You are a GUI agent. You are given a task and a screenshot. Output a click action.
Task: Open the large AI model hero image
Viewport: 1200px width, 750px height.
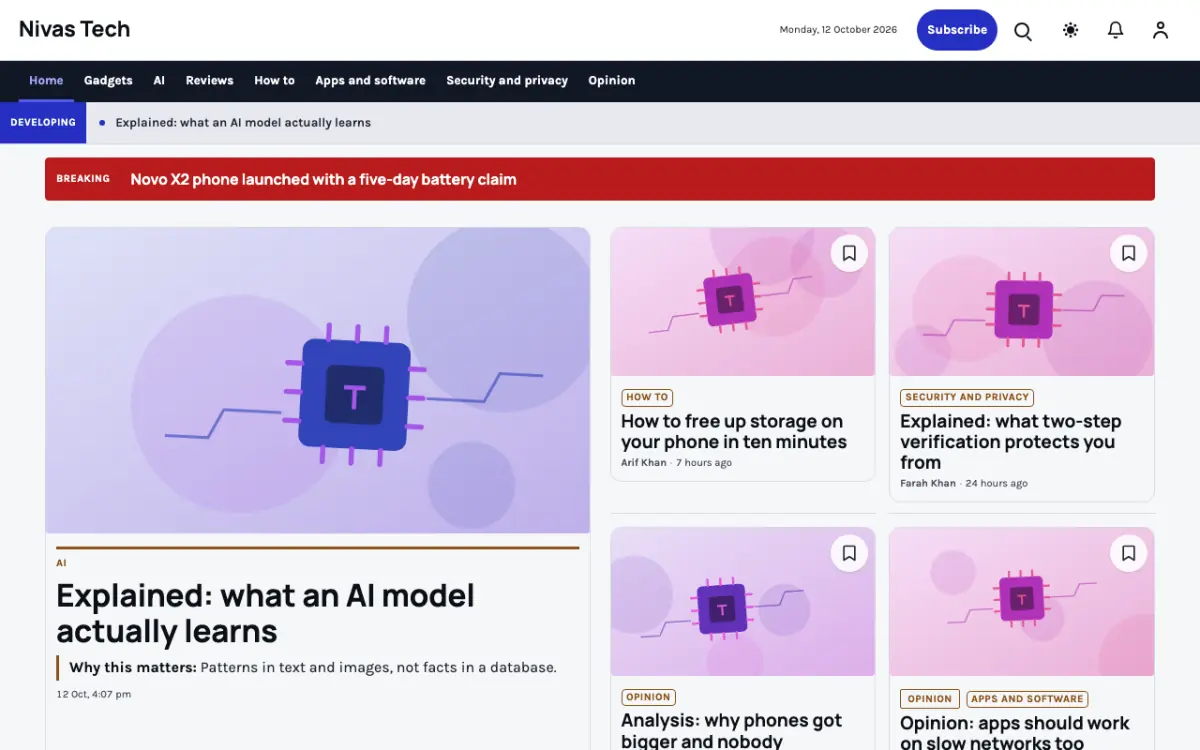tap(318, 380)
